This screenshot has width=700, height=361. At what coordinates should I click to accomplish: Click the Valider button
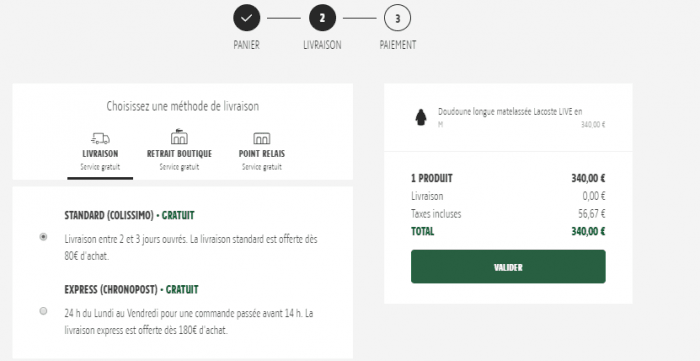coord(508,266)
